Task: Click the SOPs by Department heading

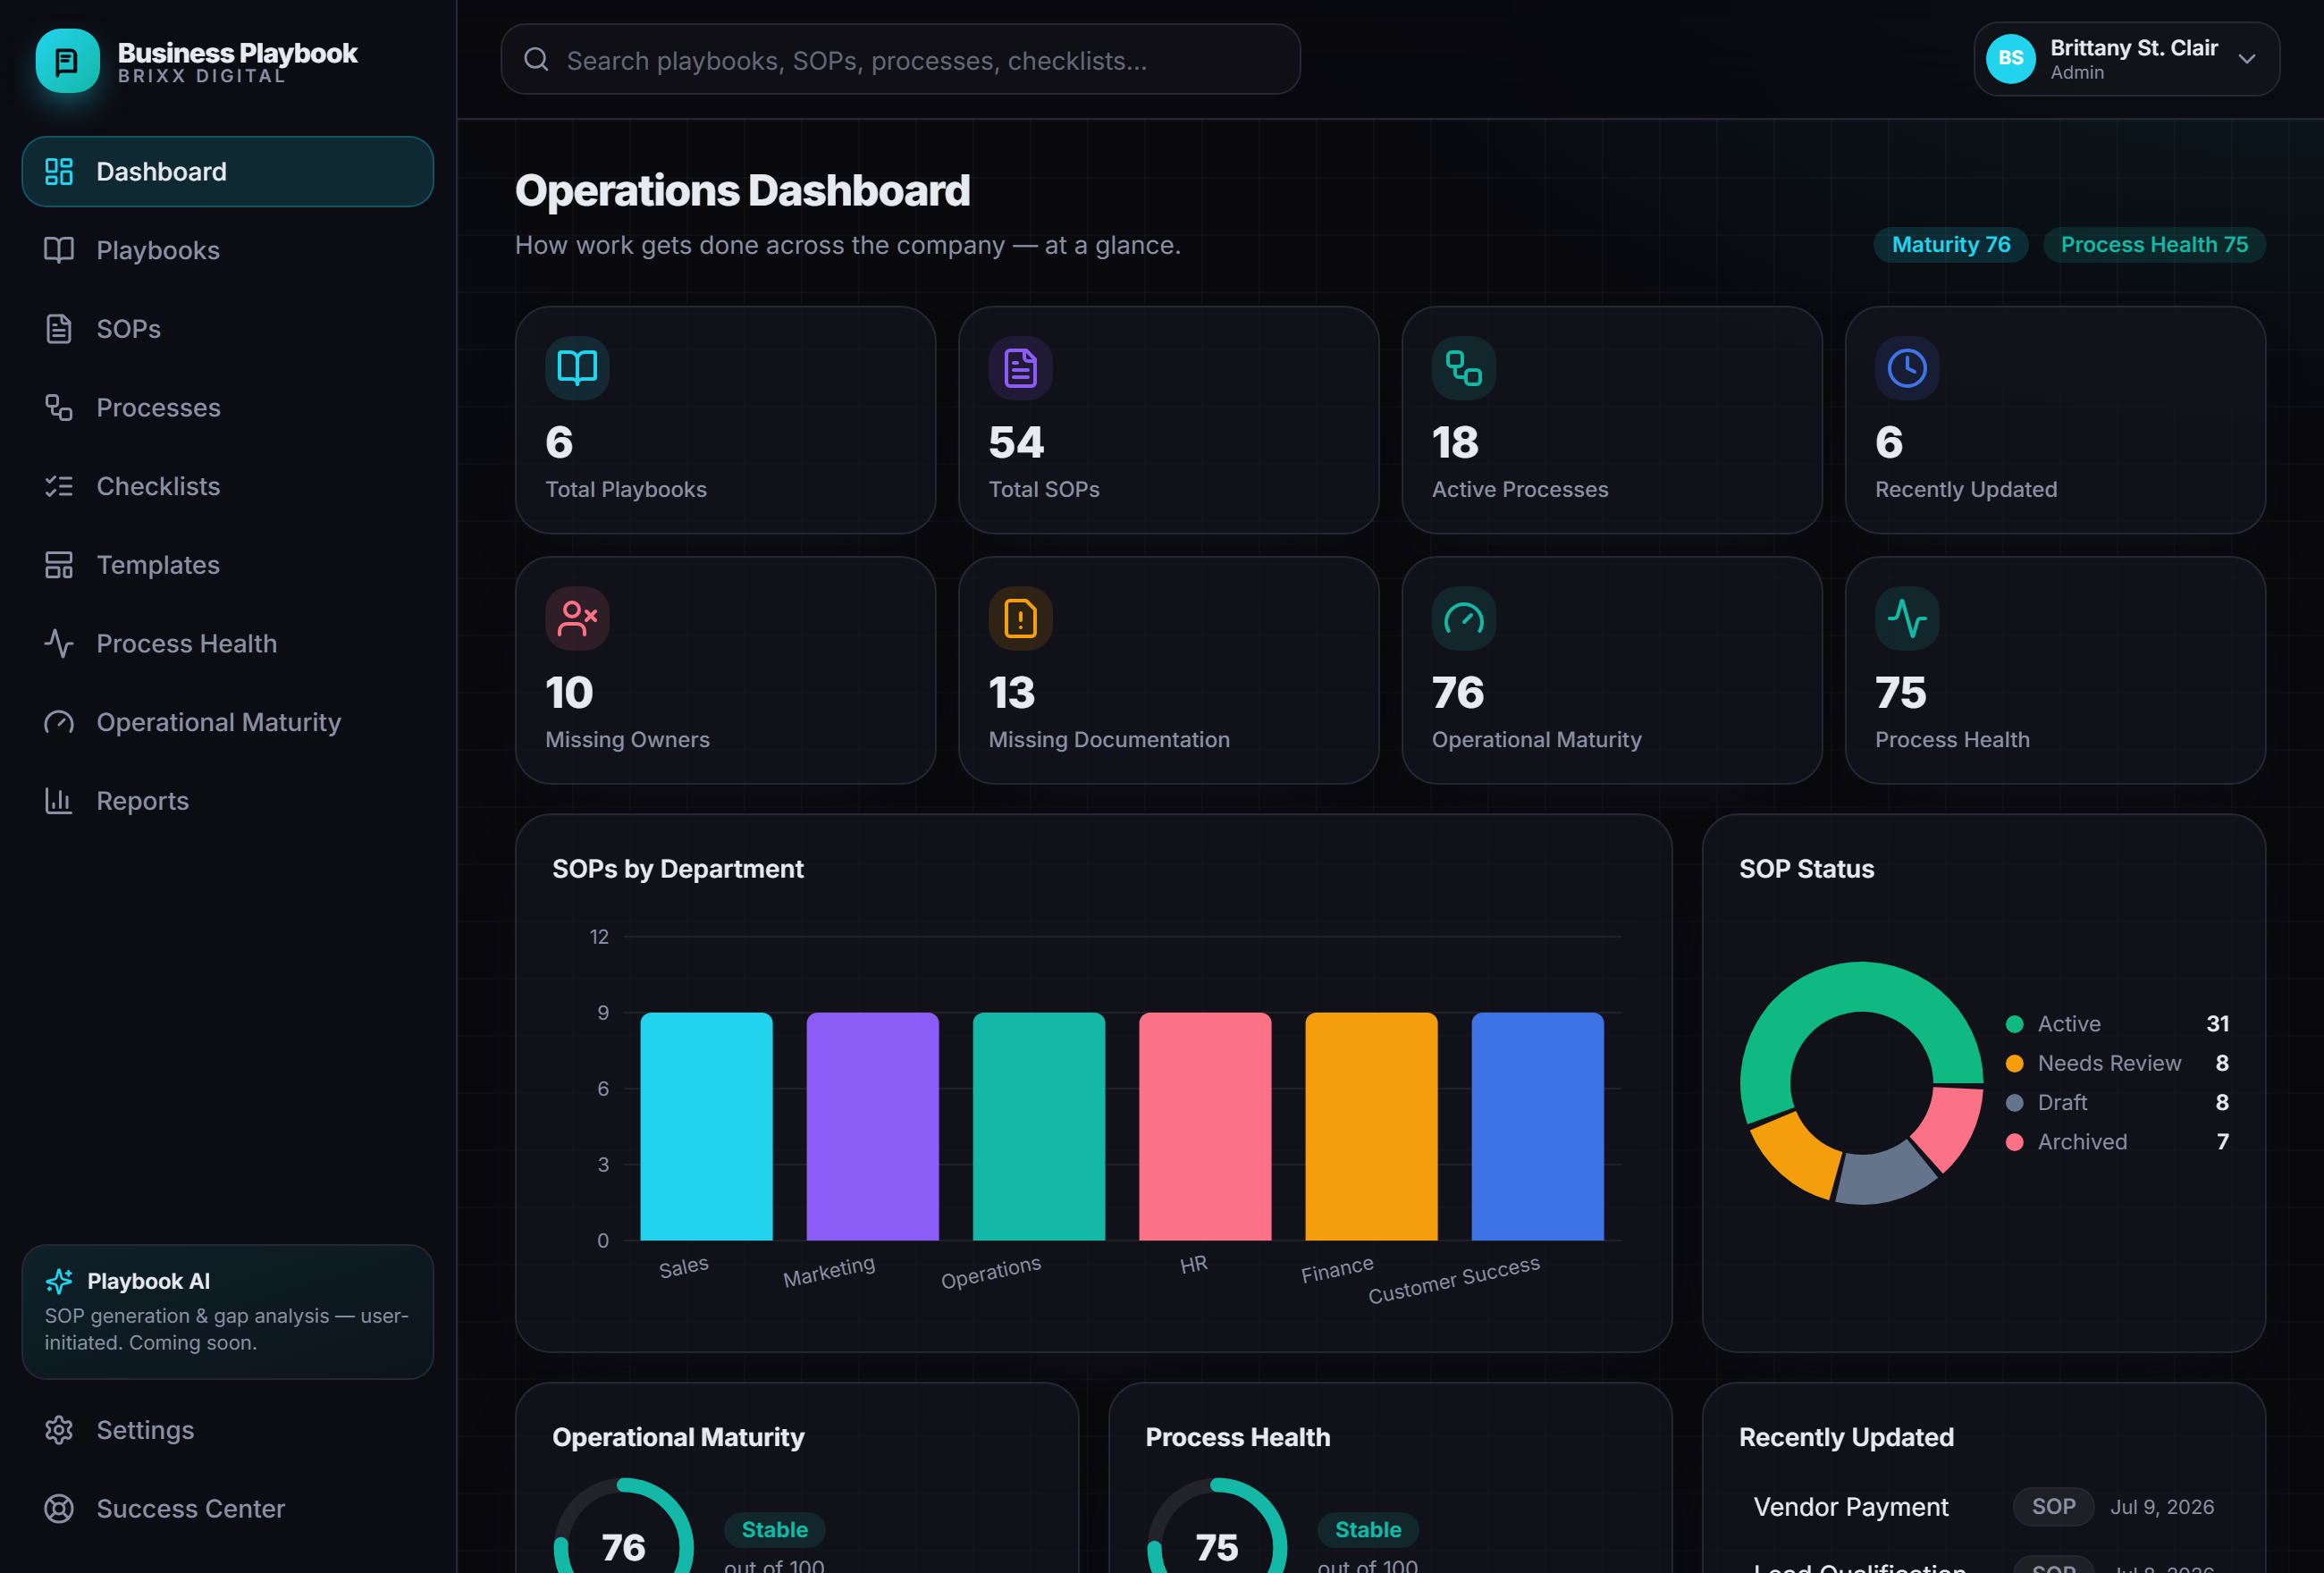Action: tap(677, 869)
